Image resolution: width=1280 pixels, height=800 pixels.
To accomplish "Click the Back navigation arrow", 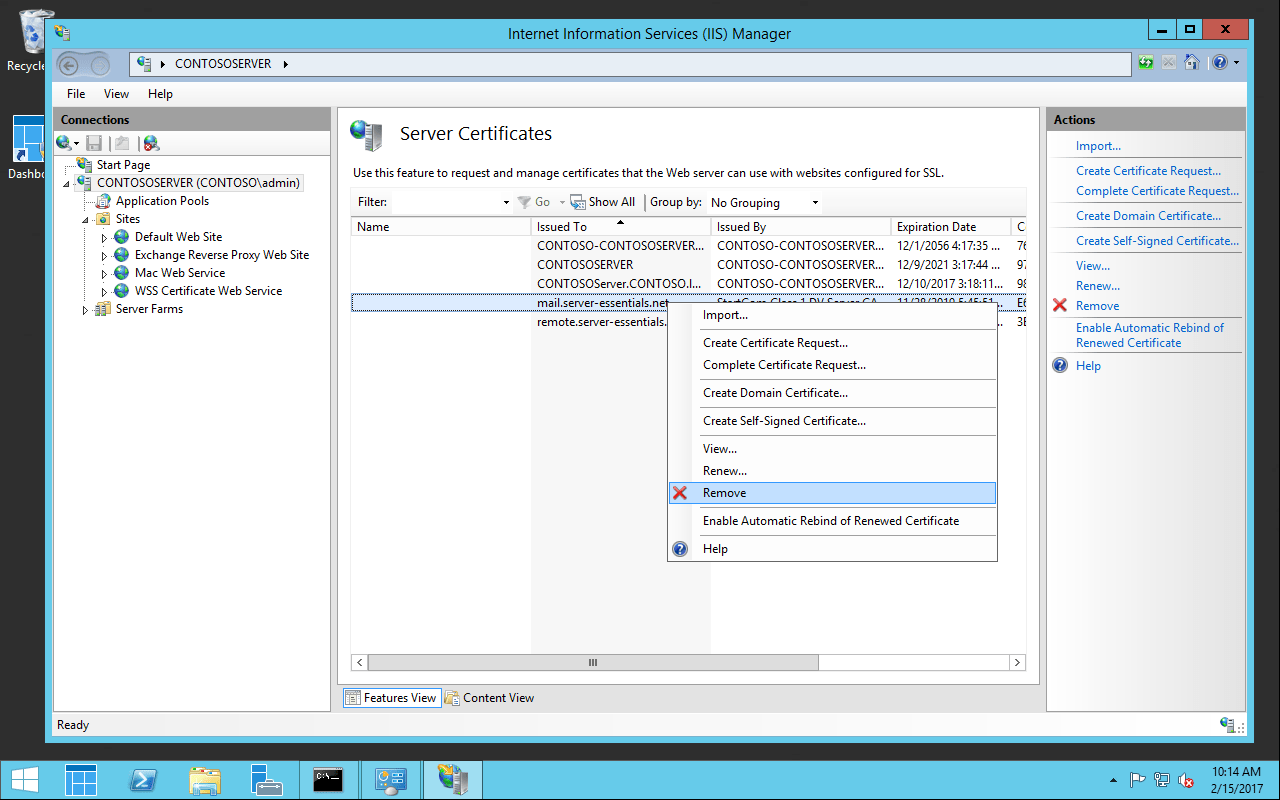I will pyautogui.click(x=69, y=65).
